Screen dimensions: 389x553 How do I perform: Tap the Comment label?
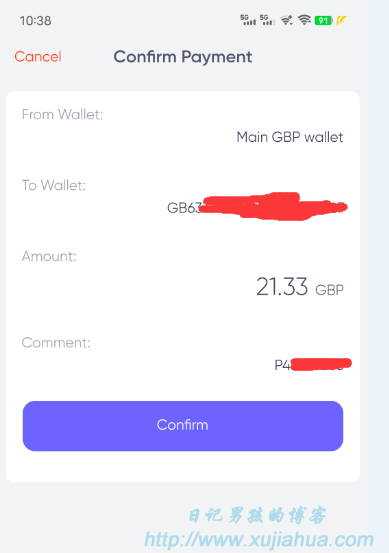coord(56,342)
